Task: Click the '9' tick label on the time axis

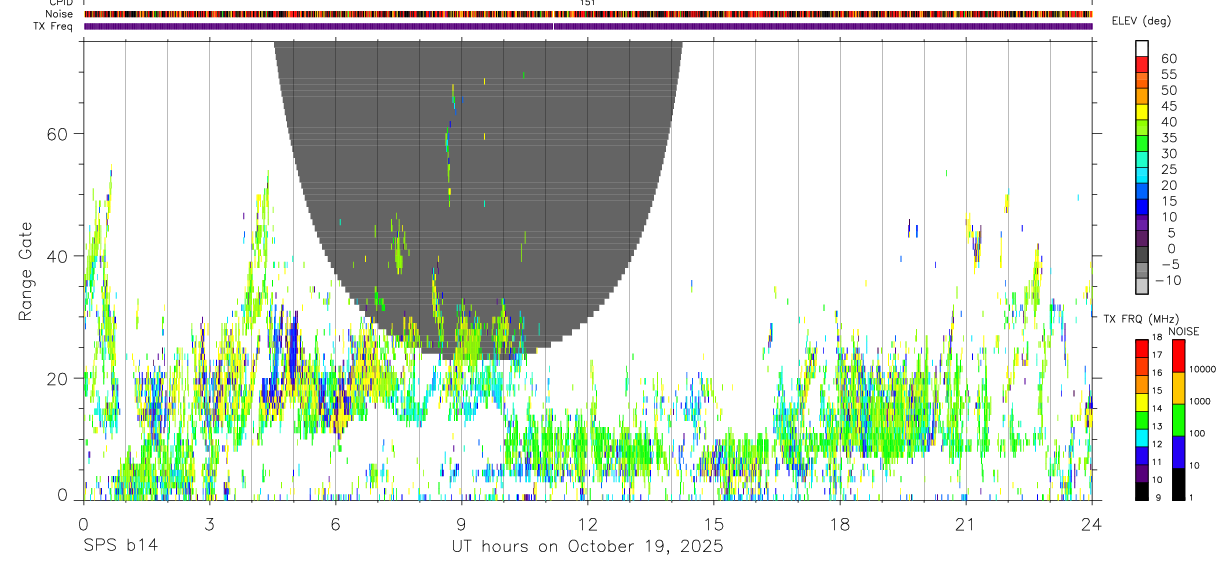Action: pyautogui.click(x=462, y=524)
